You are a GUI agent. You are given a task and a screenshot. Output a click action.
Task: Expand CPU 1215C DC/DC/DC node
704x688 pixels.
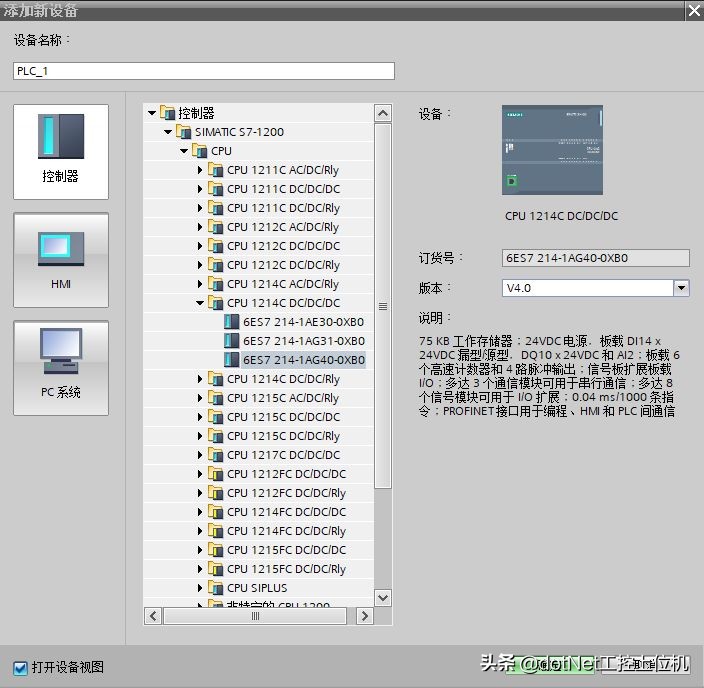tap(200, 417)
